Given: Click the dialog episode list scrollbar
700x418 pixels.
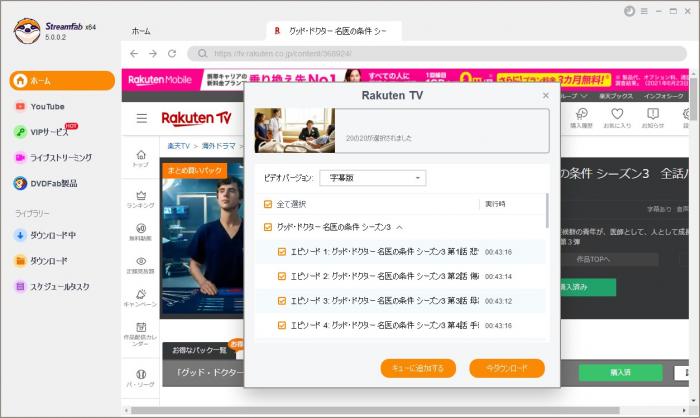Looking at the screenshot, I should tap(547, 211).
